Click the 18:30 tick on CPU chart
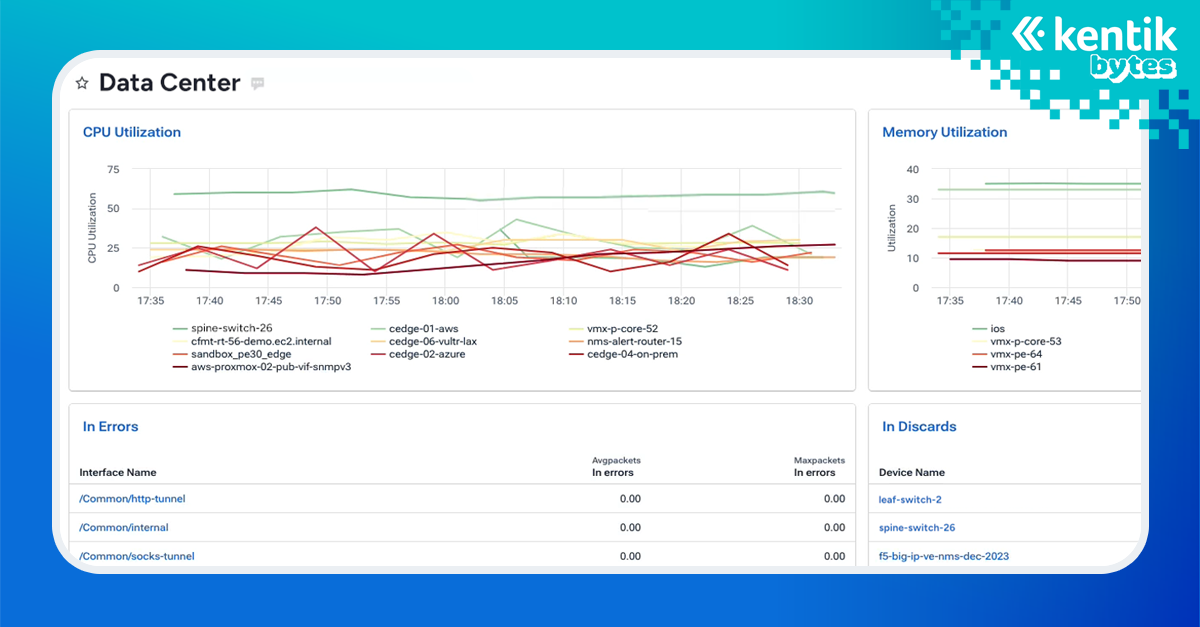The width and height of the screenshot is (1200, 627). [x=799, y=301]
